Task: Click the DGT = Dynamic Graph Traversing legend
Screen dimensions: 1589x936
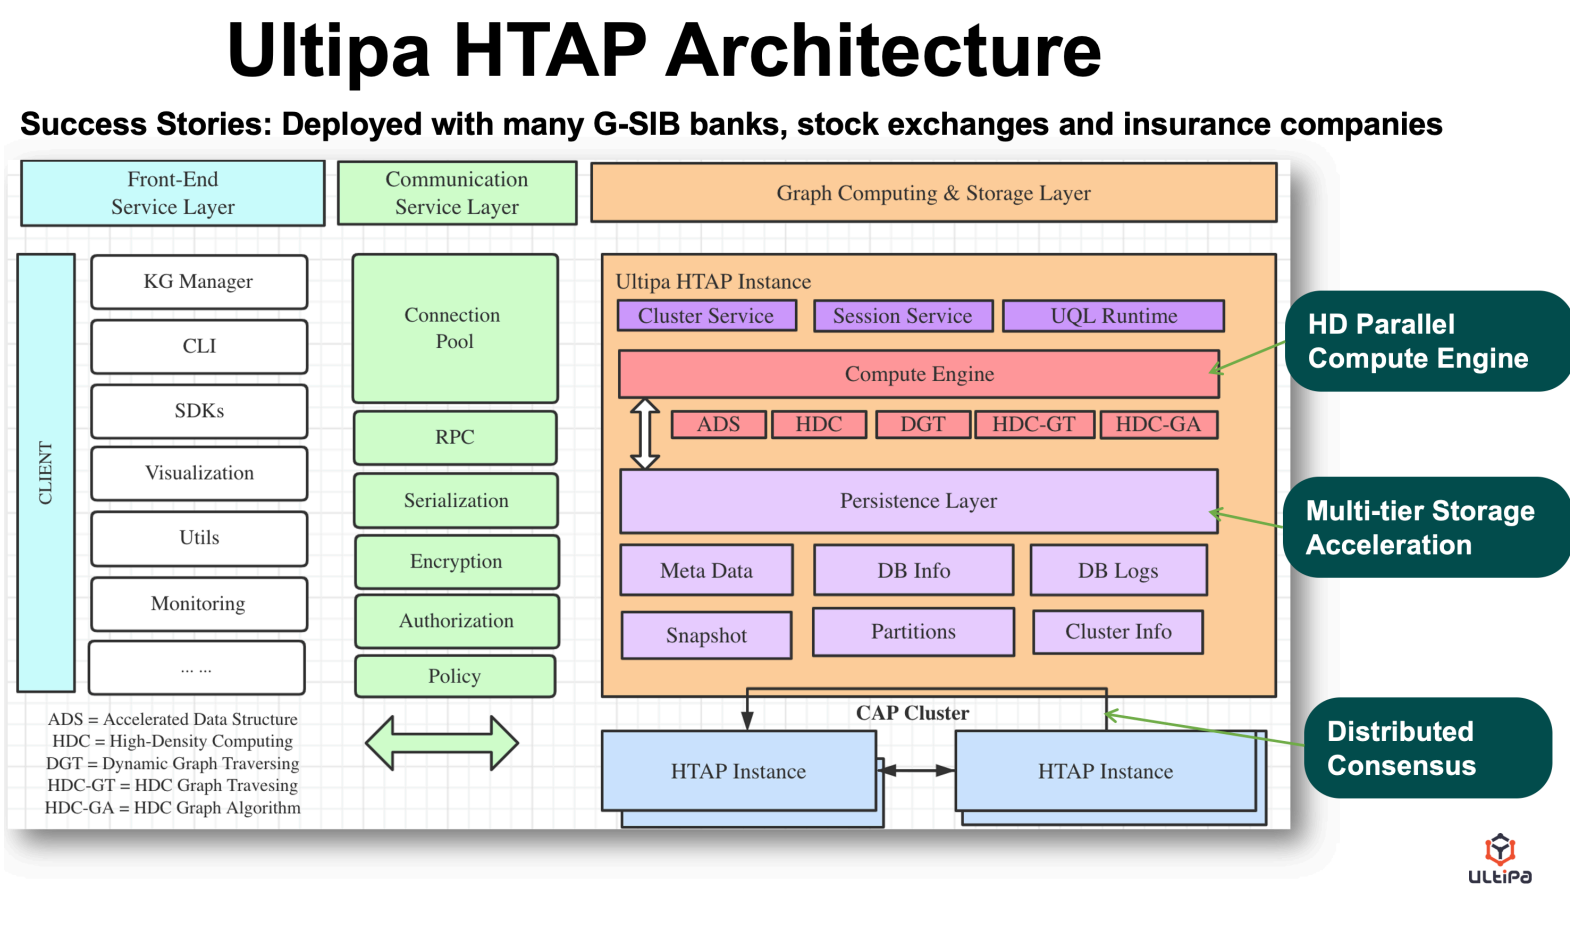Action: click(x=173, y=763)
